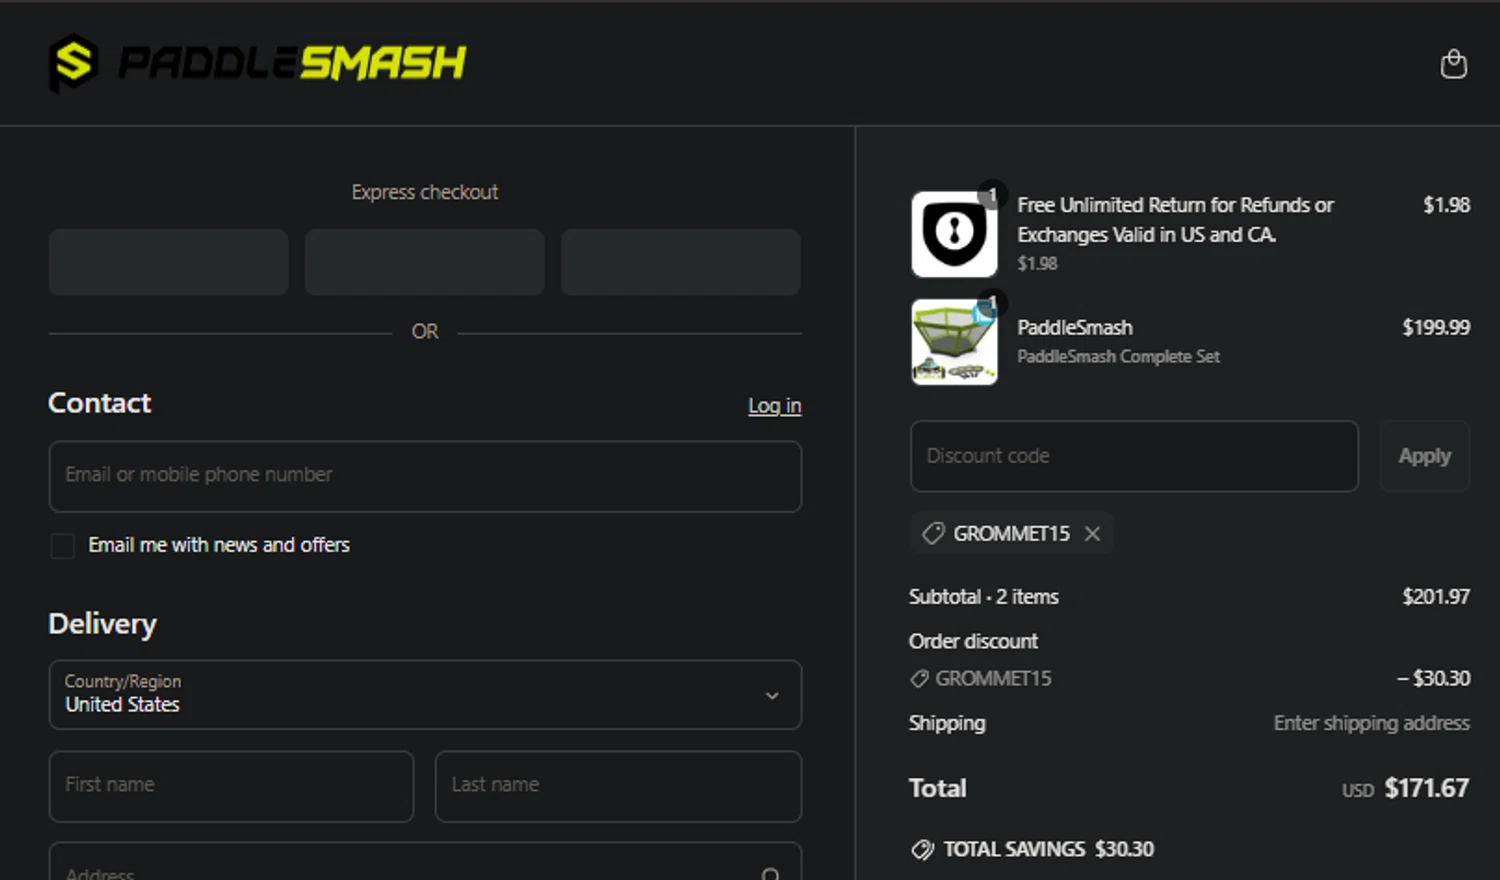
Task: Click the Order discount GROMMET15 tag icon
Action: (x=919, y=679)
